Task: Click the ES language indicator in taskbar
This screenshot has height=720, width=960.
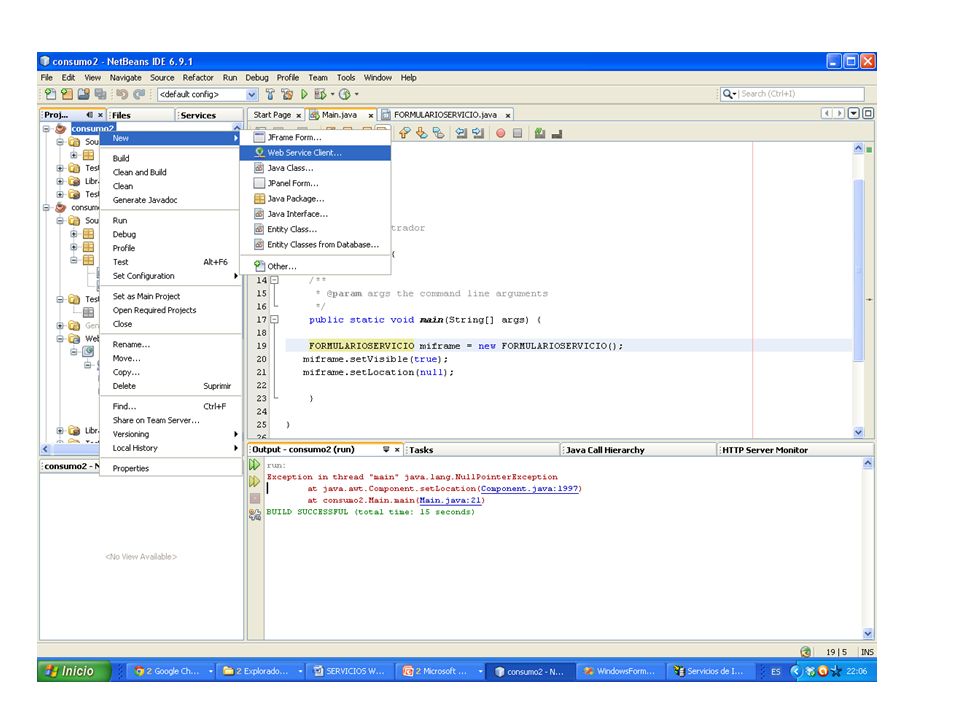Action: click(776, 672)
